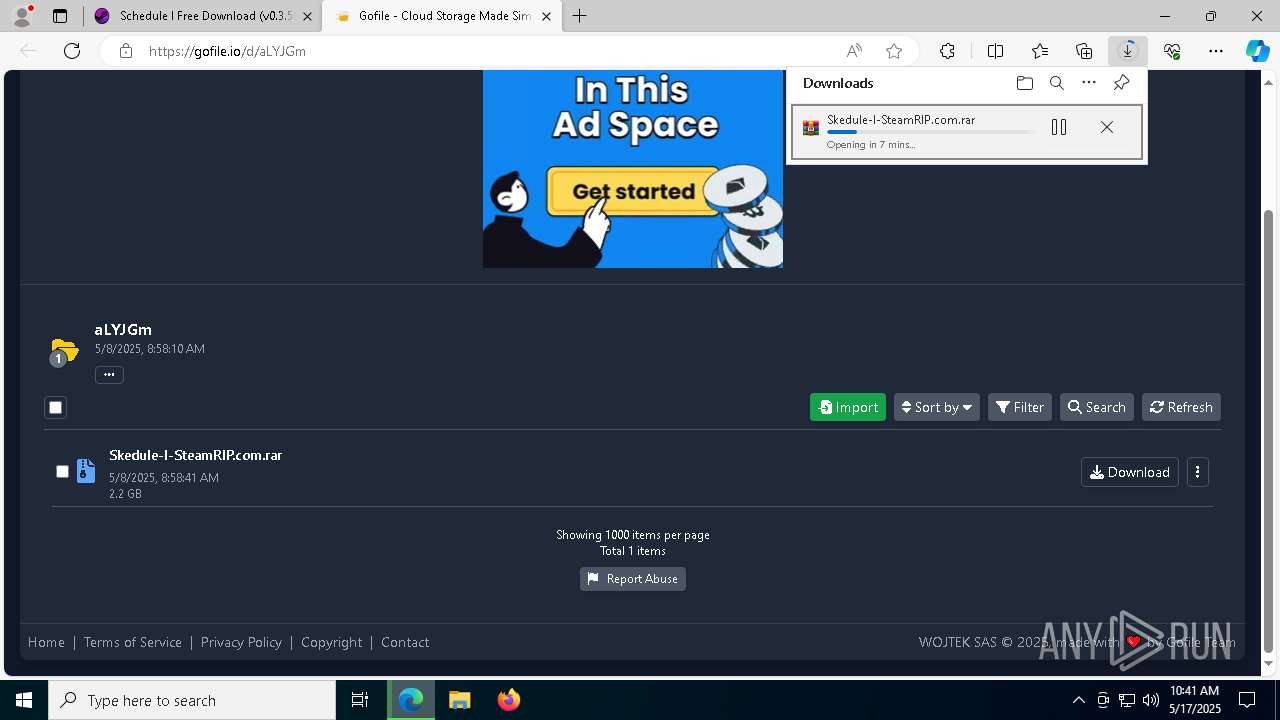Tick the select-all checkbox
Screen dimensions: 1280x720
pos(55,407)
